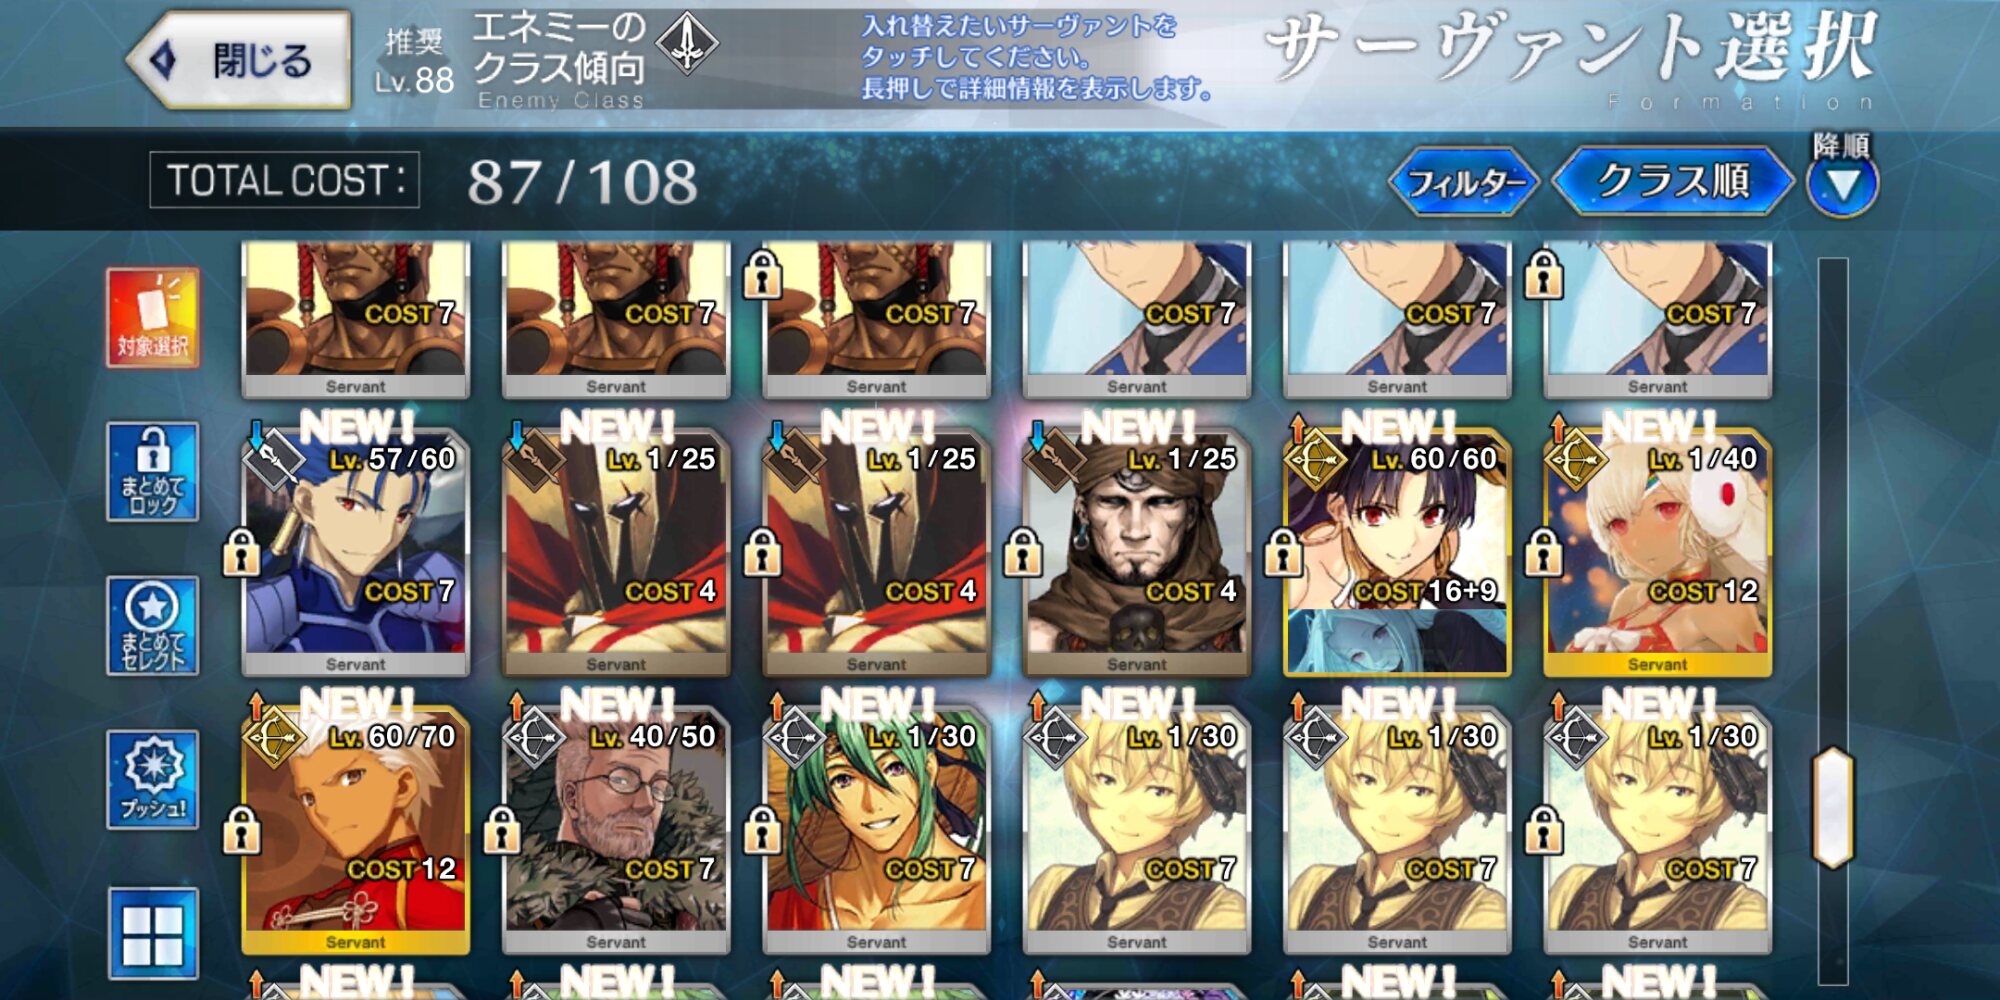This screenshot has height=1000, width=2000.
Task: Toggle descending order arrow button
Action: point(1842,184)
